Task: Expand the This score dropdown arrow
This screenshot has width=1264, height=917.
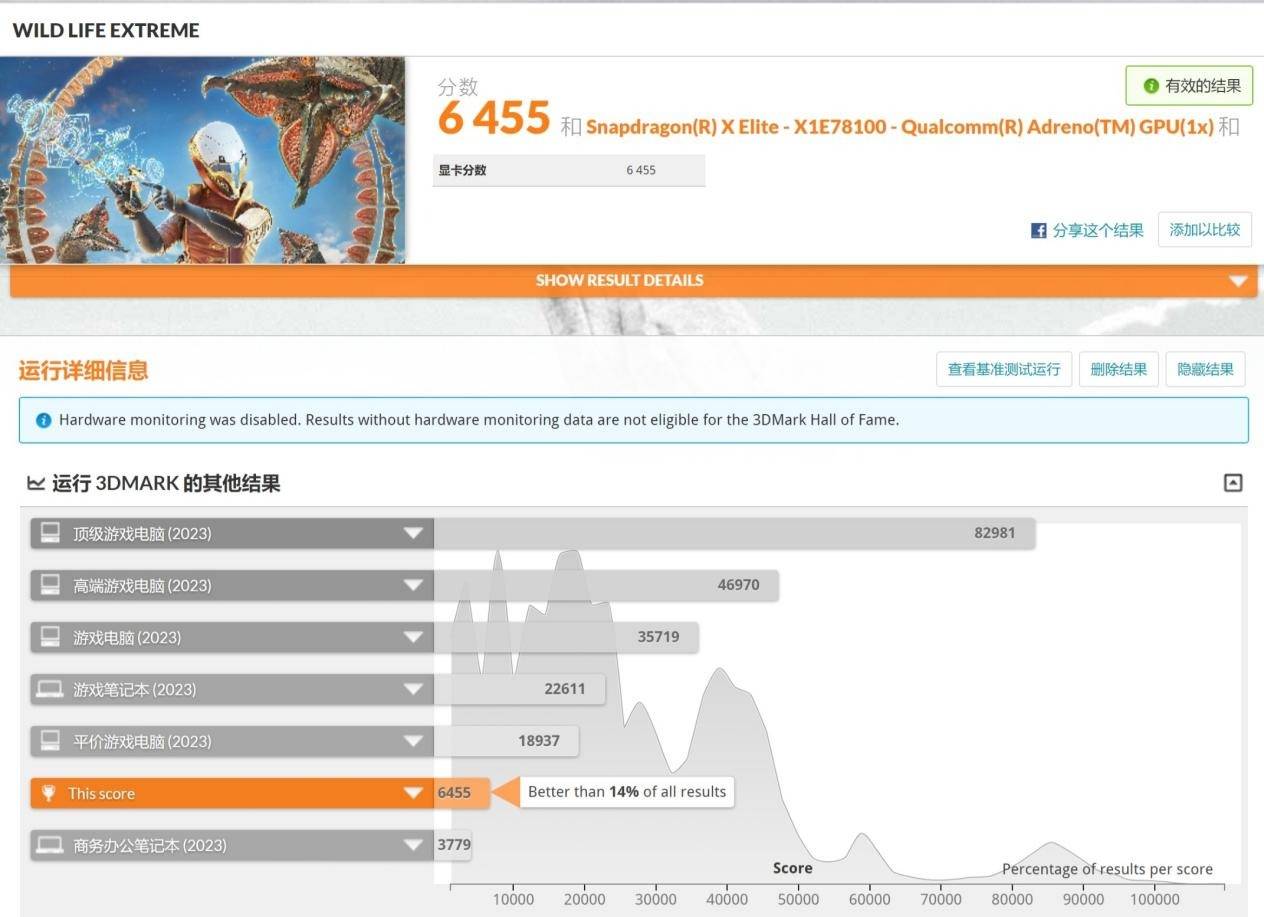Action: [x=413, y=793]
